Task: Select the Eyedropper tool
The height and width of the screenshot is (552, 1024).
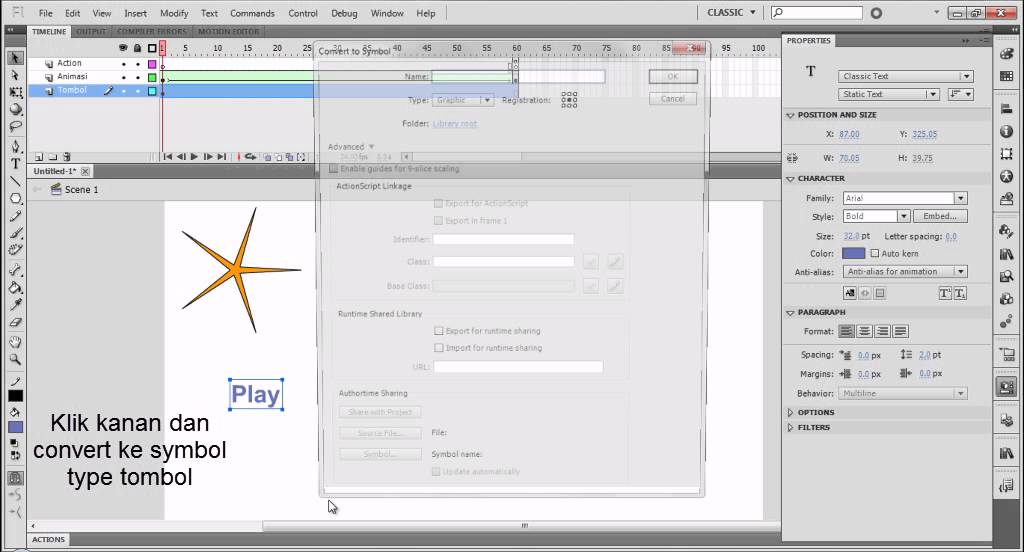Action: click(15, 304)
